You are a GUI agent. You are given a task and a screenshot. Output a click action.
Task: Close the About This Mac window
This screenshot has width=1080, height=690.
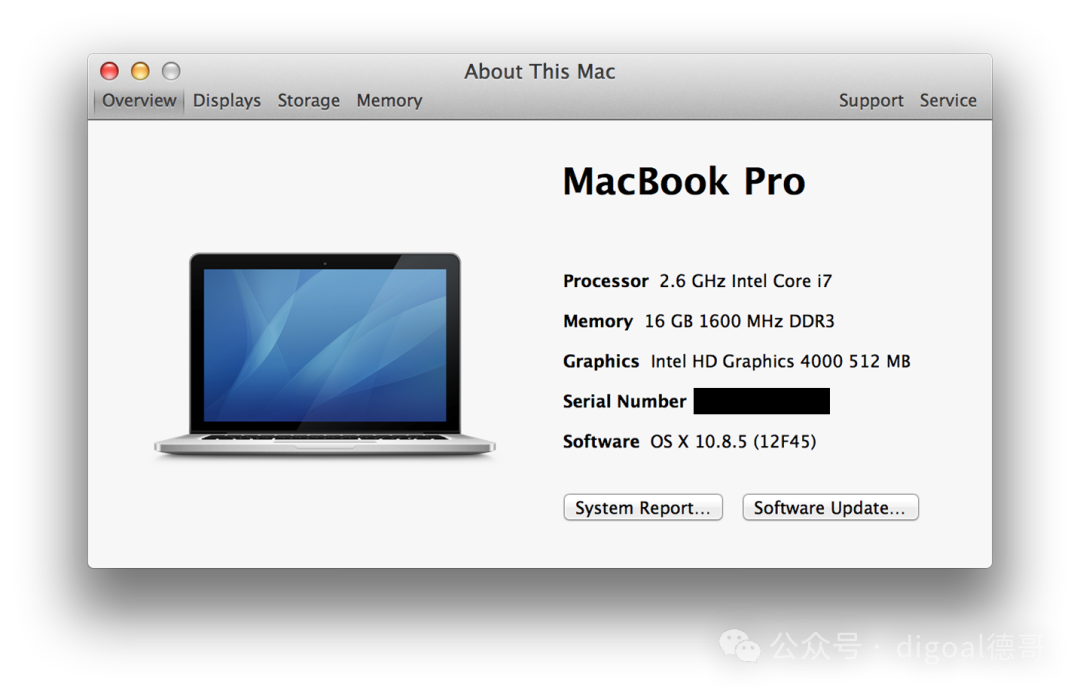[110, 71]
